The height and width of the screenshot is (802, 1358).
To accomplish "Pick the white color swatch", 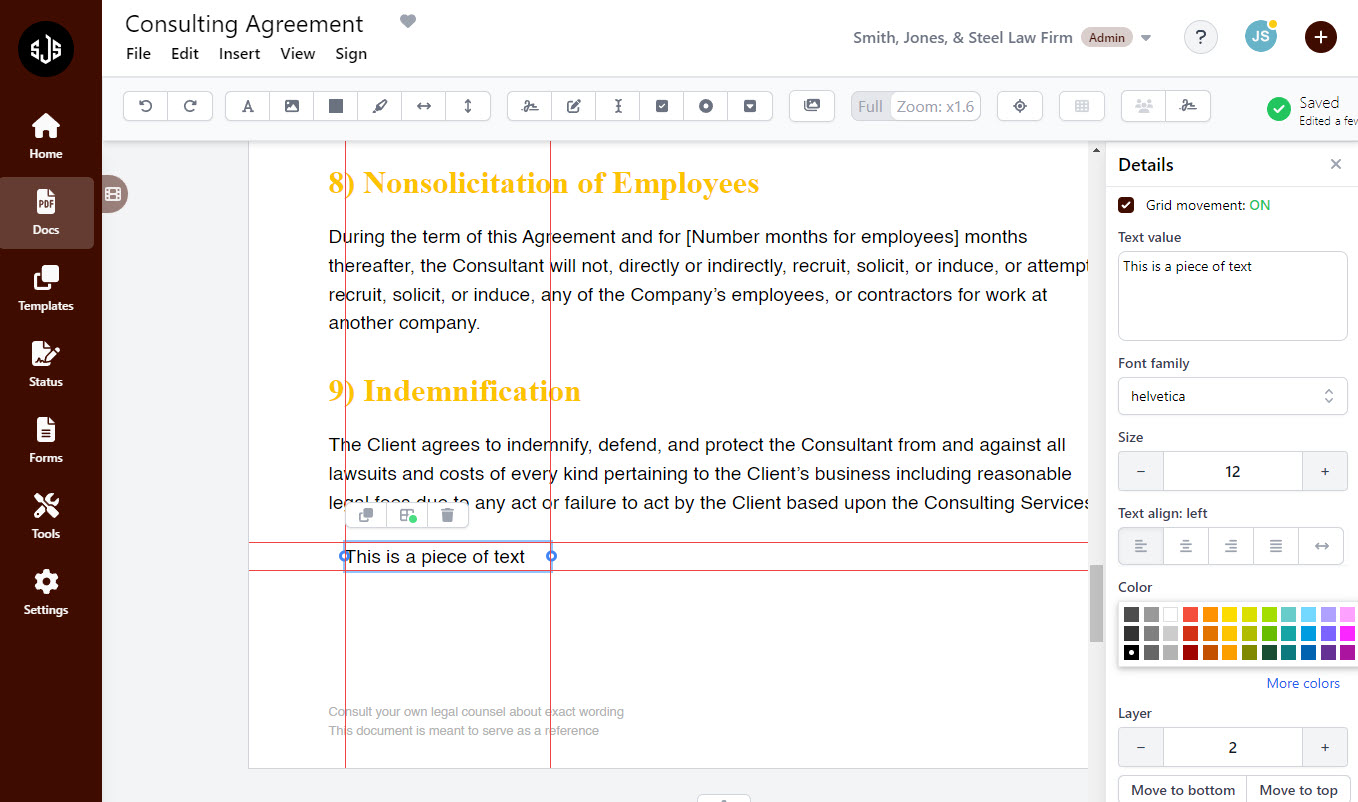I will tap(1170, 614).
